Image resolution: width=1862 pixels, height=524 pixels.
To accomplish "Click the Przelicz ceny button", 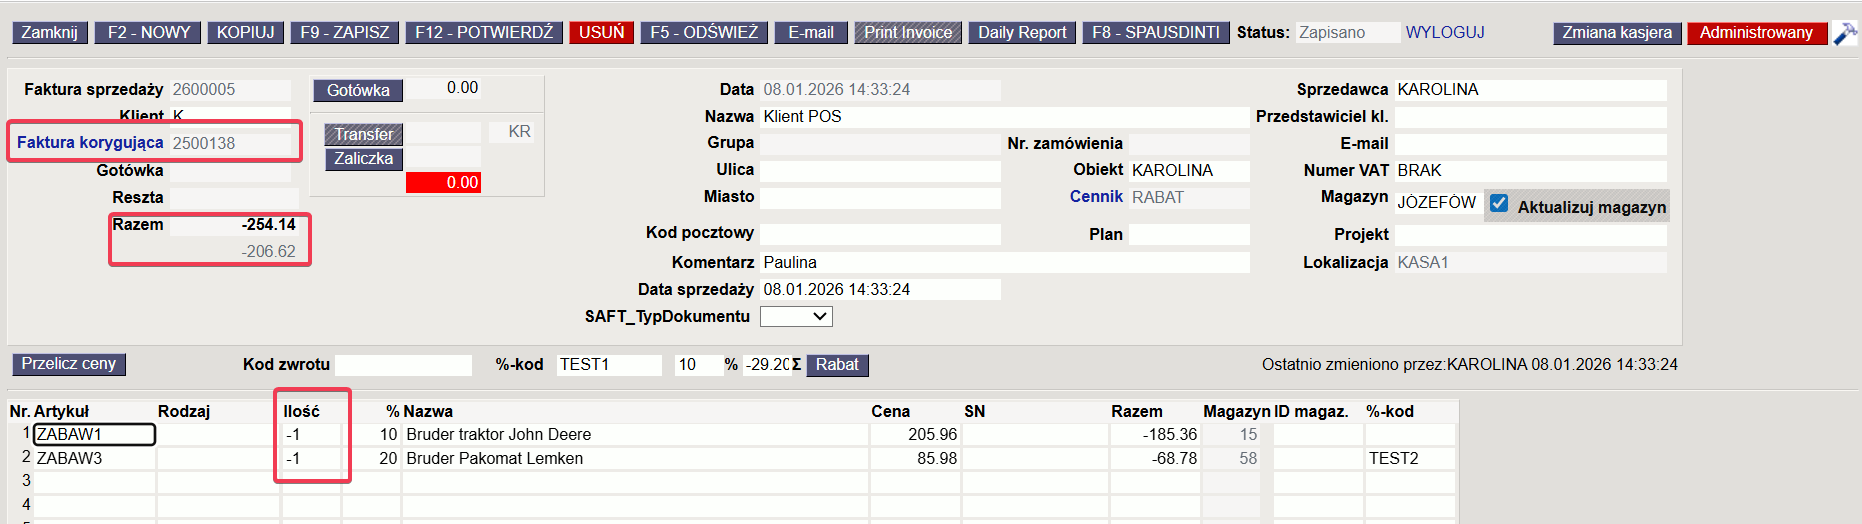I will [69, 364].
